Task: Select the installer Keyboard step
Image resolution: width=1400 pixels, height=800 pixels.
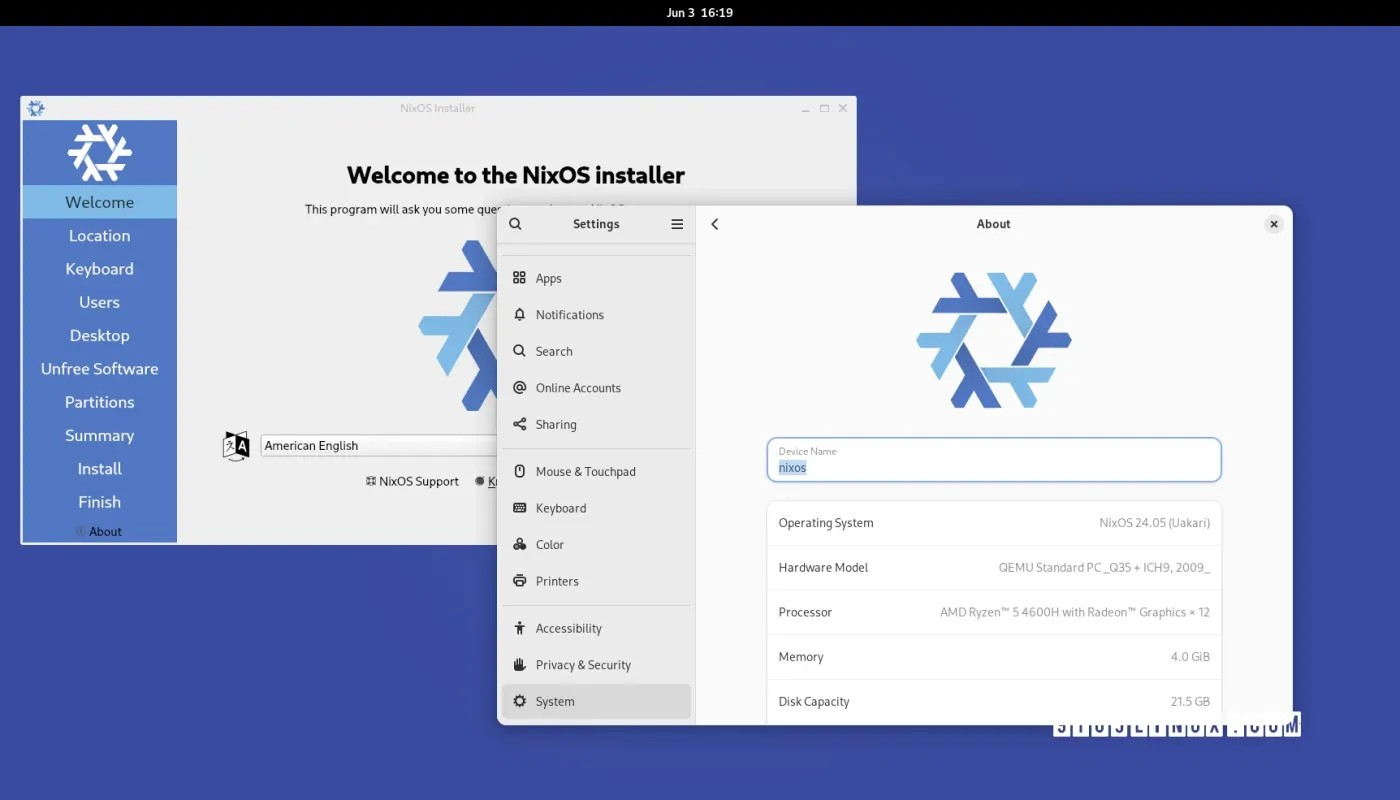Action: [x=99, y=269]
